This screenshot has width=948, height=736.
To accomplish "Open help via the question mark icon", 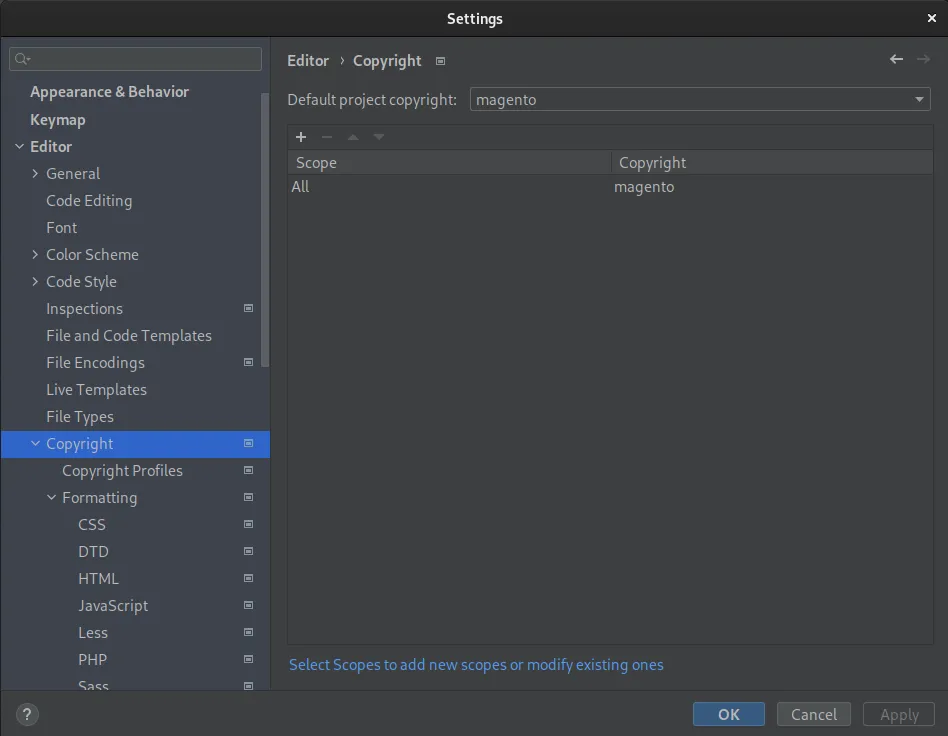I will [x=26, y=714].
